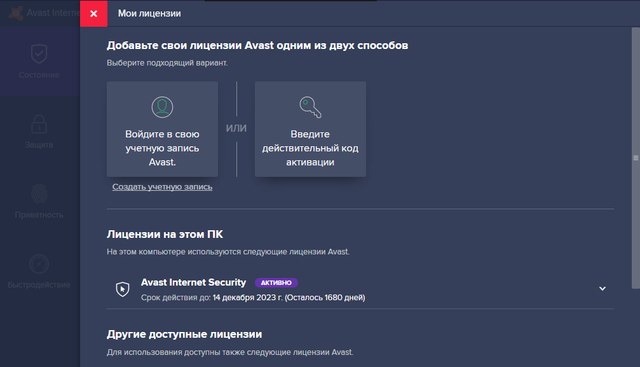Follow the 'Создать учетную запись' link
The width and height of the screenshot is (640, 367).
click(x=162, y=187)
